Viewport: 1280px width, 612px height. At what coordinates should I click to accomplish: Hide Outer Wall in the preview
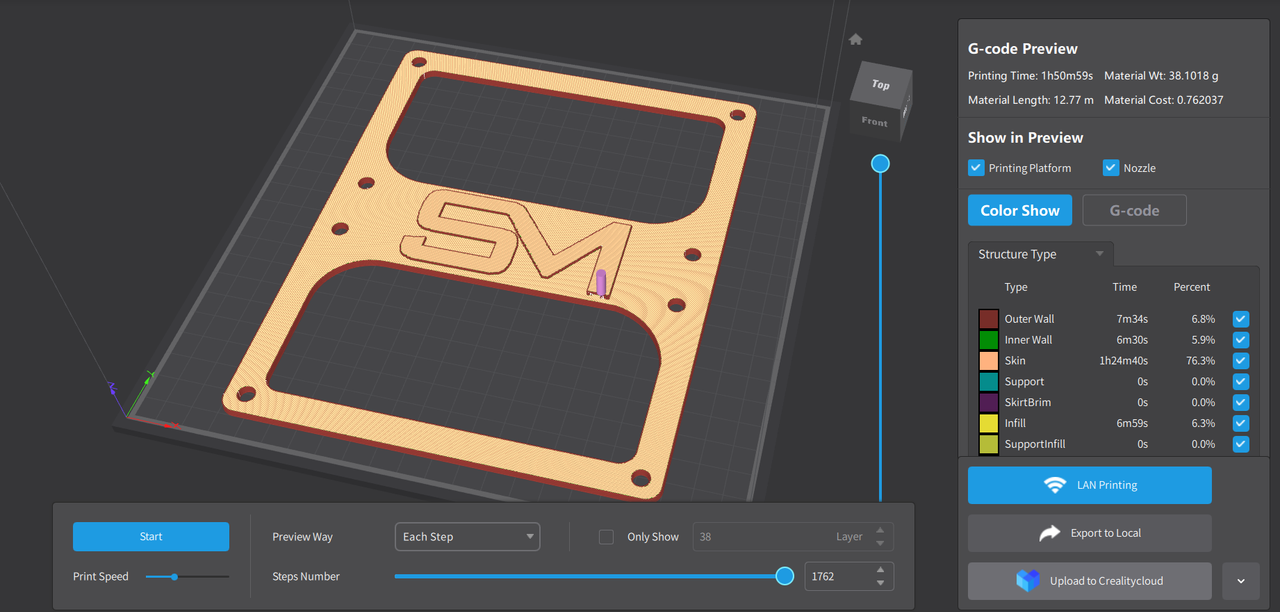click(1241, 319)
